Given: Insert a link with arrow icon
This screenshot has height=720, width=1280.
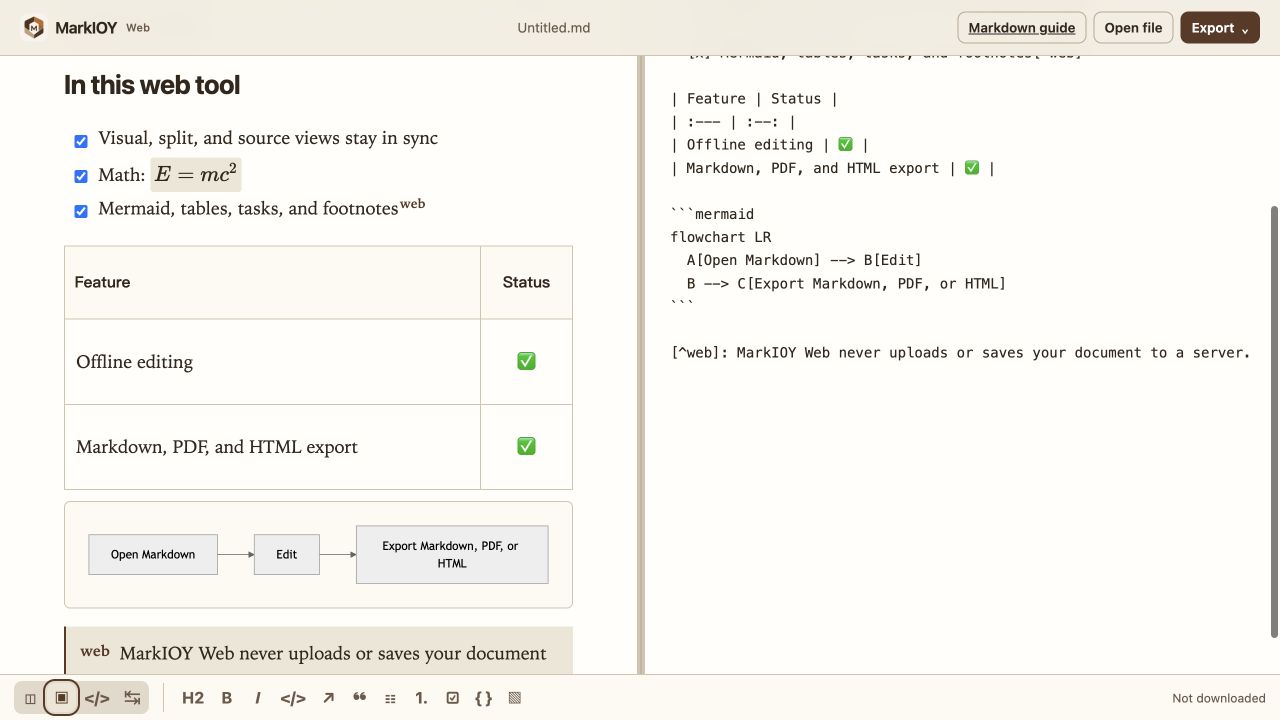Looking at the screenshot, I should coord(328,698).
